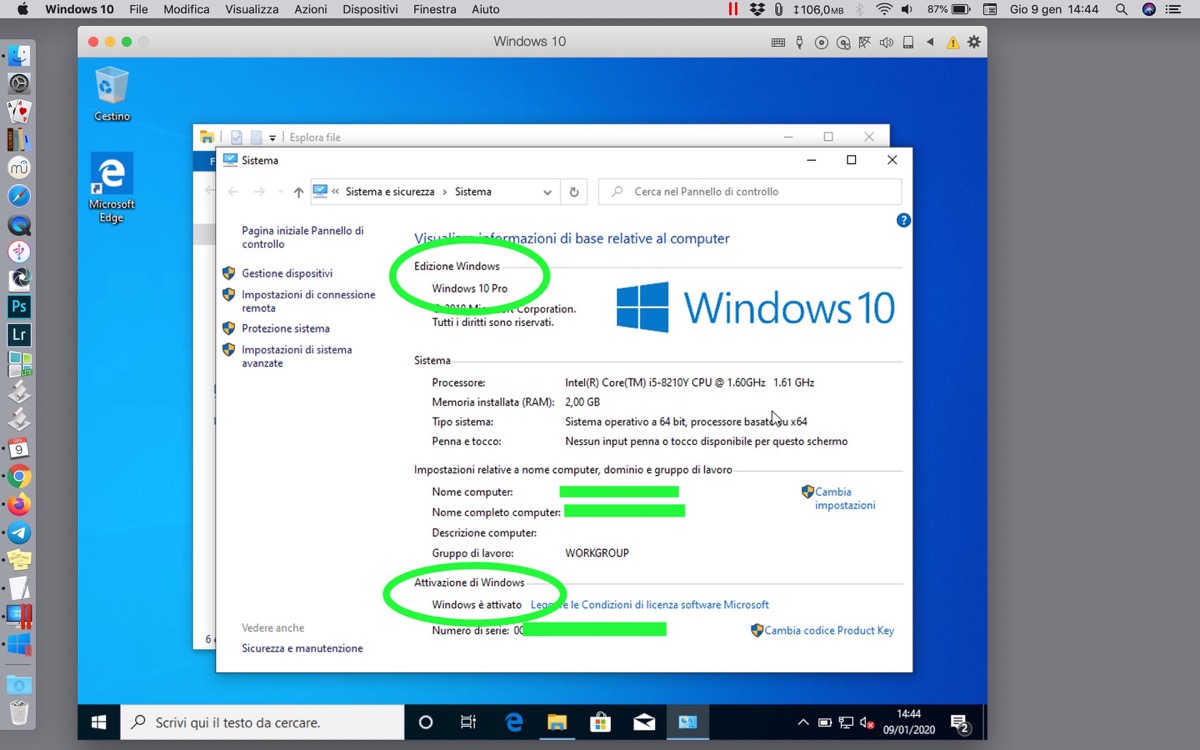
Task: Click the Parallels sound icon in title bar
Action: pos(886,42)
